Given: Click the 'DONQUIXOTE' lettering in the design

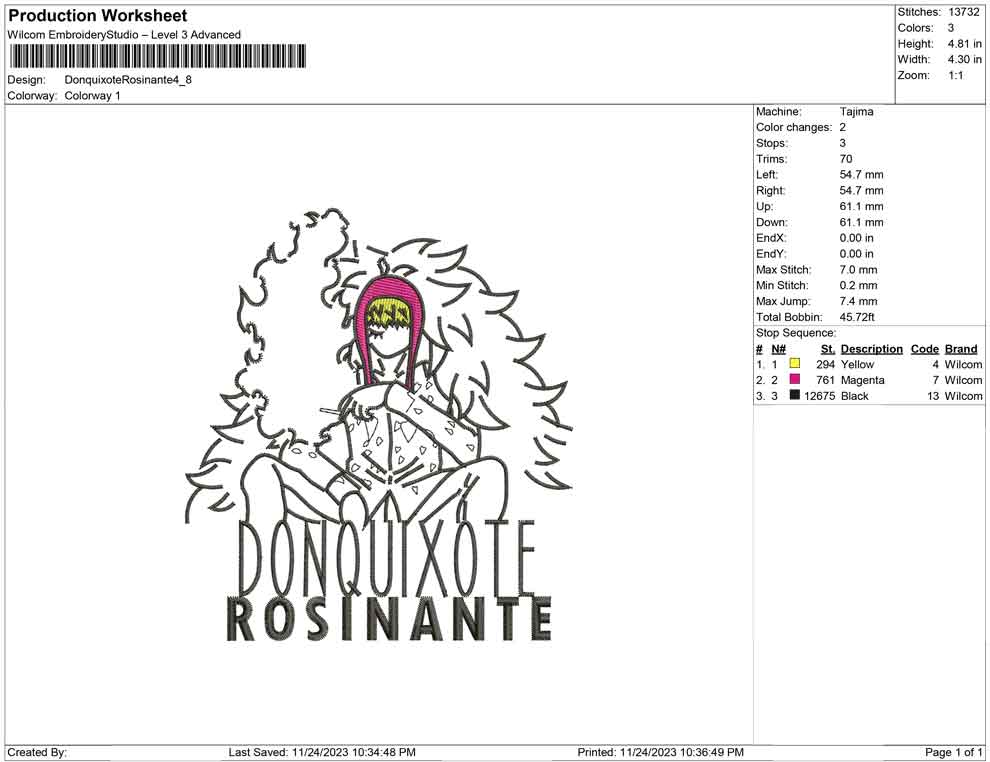Looking at the screenshot, I should click(x=387, y=557).
